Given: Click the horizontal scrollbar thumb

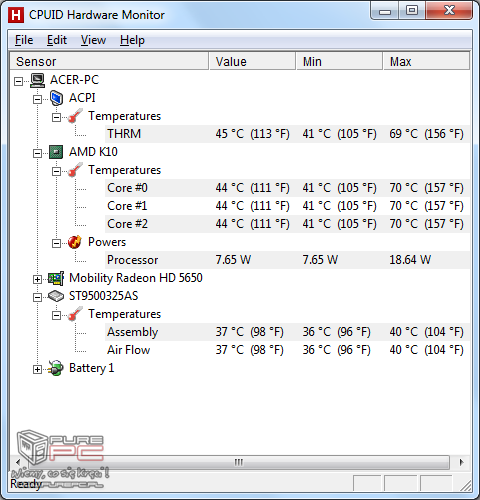Looking at the screenshot, I should (239, 462).
